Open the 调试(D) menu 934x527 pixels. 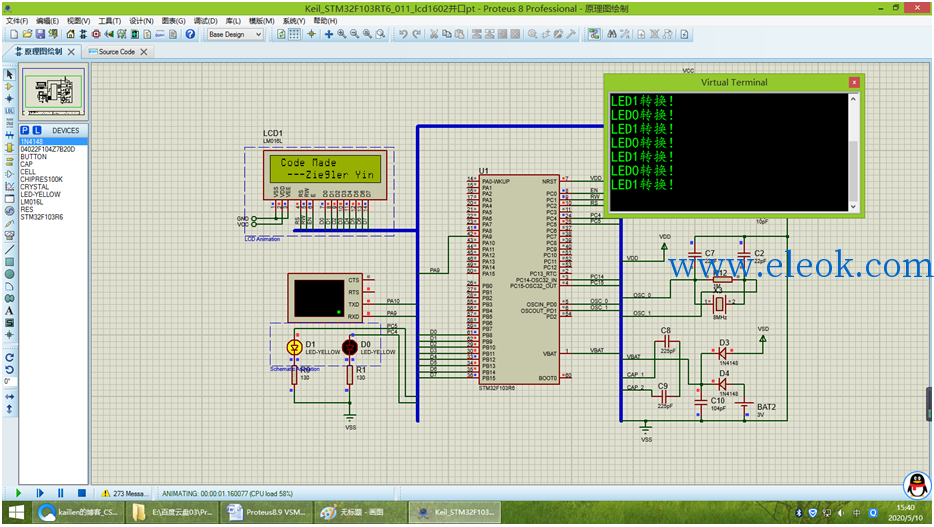[x=206, y=20]
